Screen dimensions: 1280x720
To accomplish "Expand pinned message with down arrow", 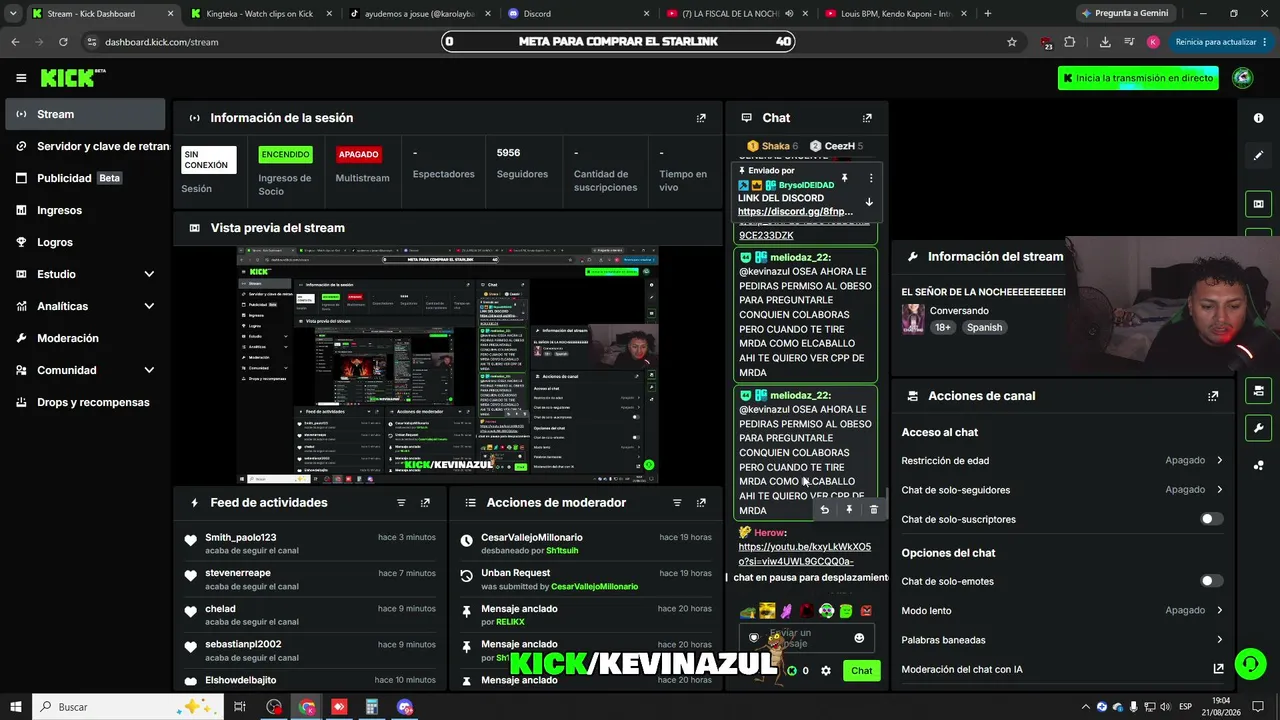I will 869,202.
